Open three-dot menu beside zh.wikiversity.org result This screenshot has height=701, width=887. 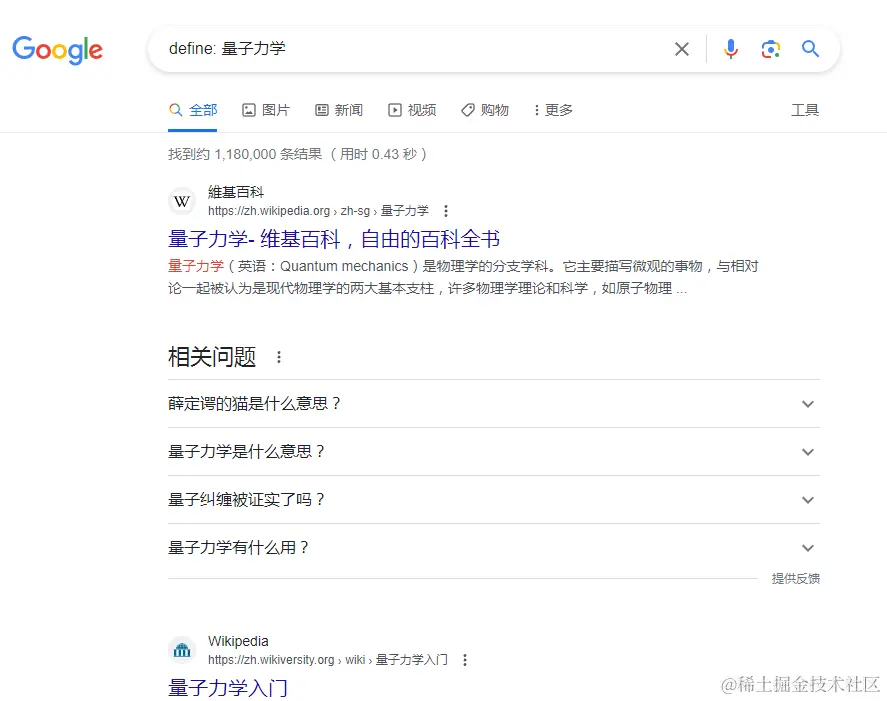[x=464, y=660]
